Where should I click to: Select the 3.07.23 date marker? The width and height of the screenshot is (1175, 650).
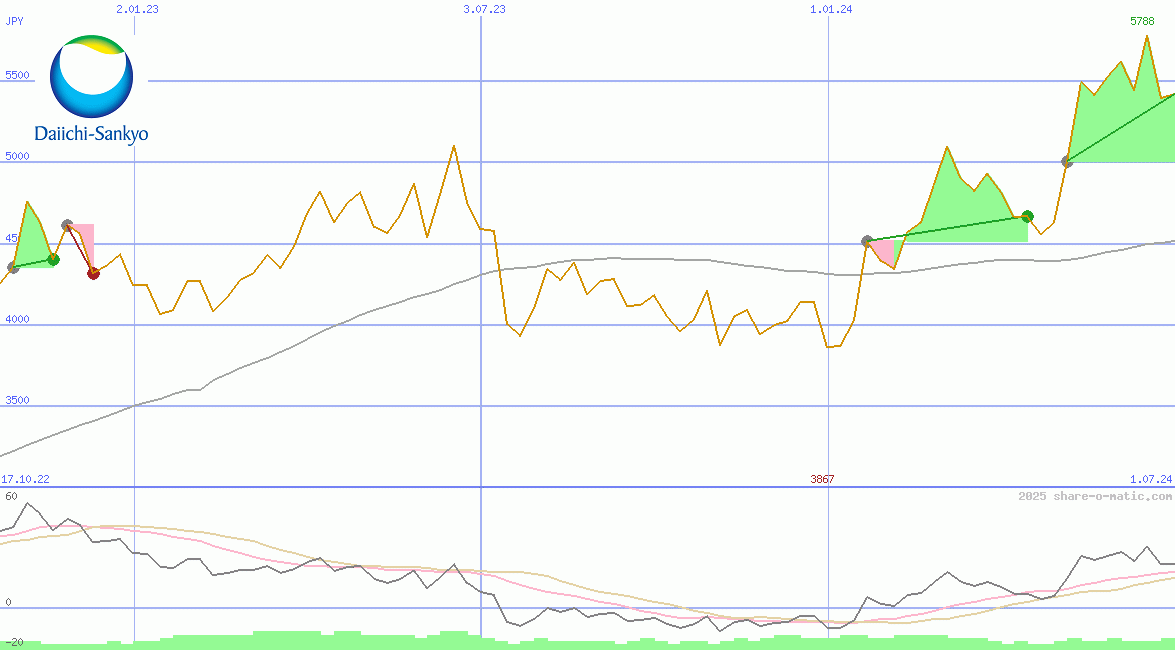click(484, 9)
